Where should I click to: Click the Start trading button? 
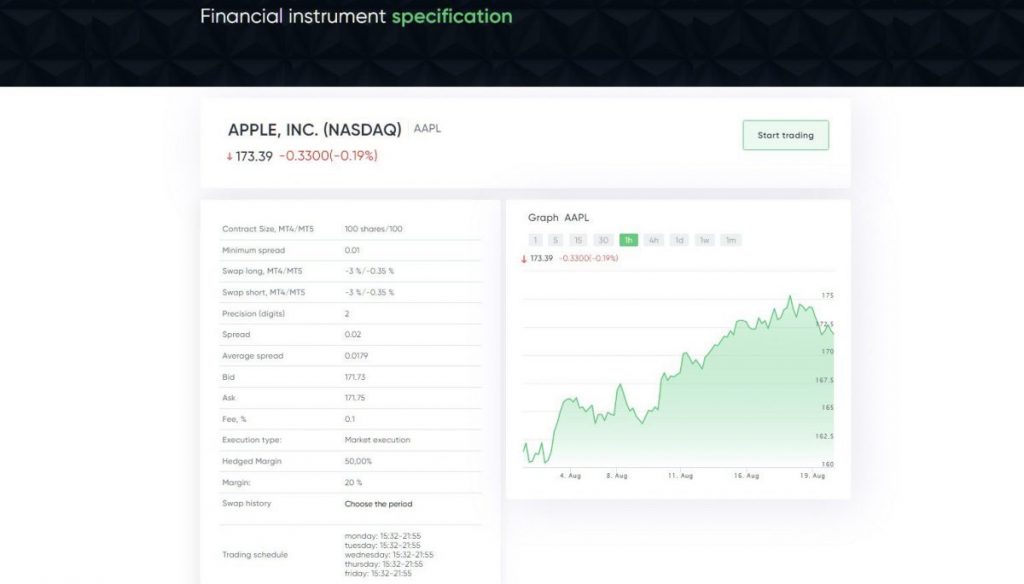click(786, 135)
